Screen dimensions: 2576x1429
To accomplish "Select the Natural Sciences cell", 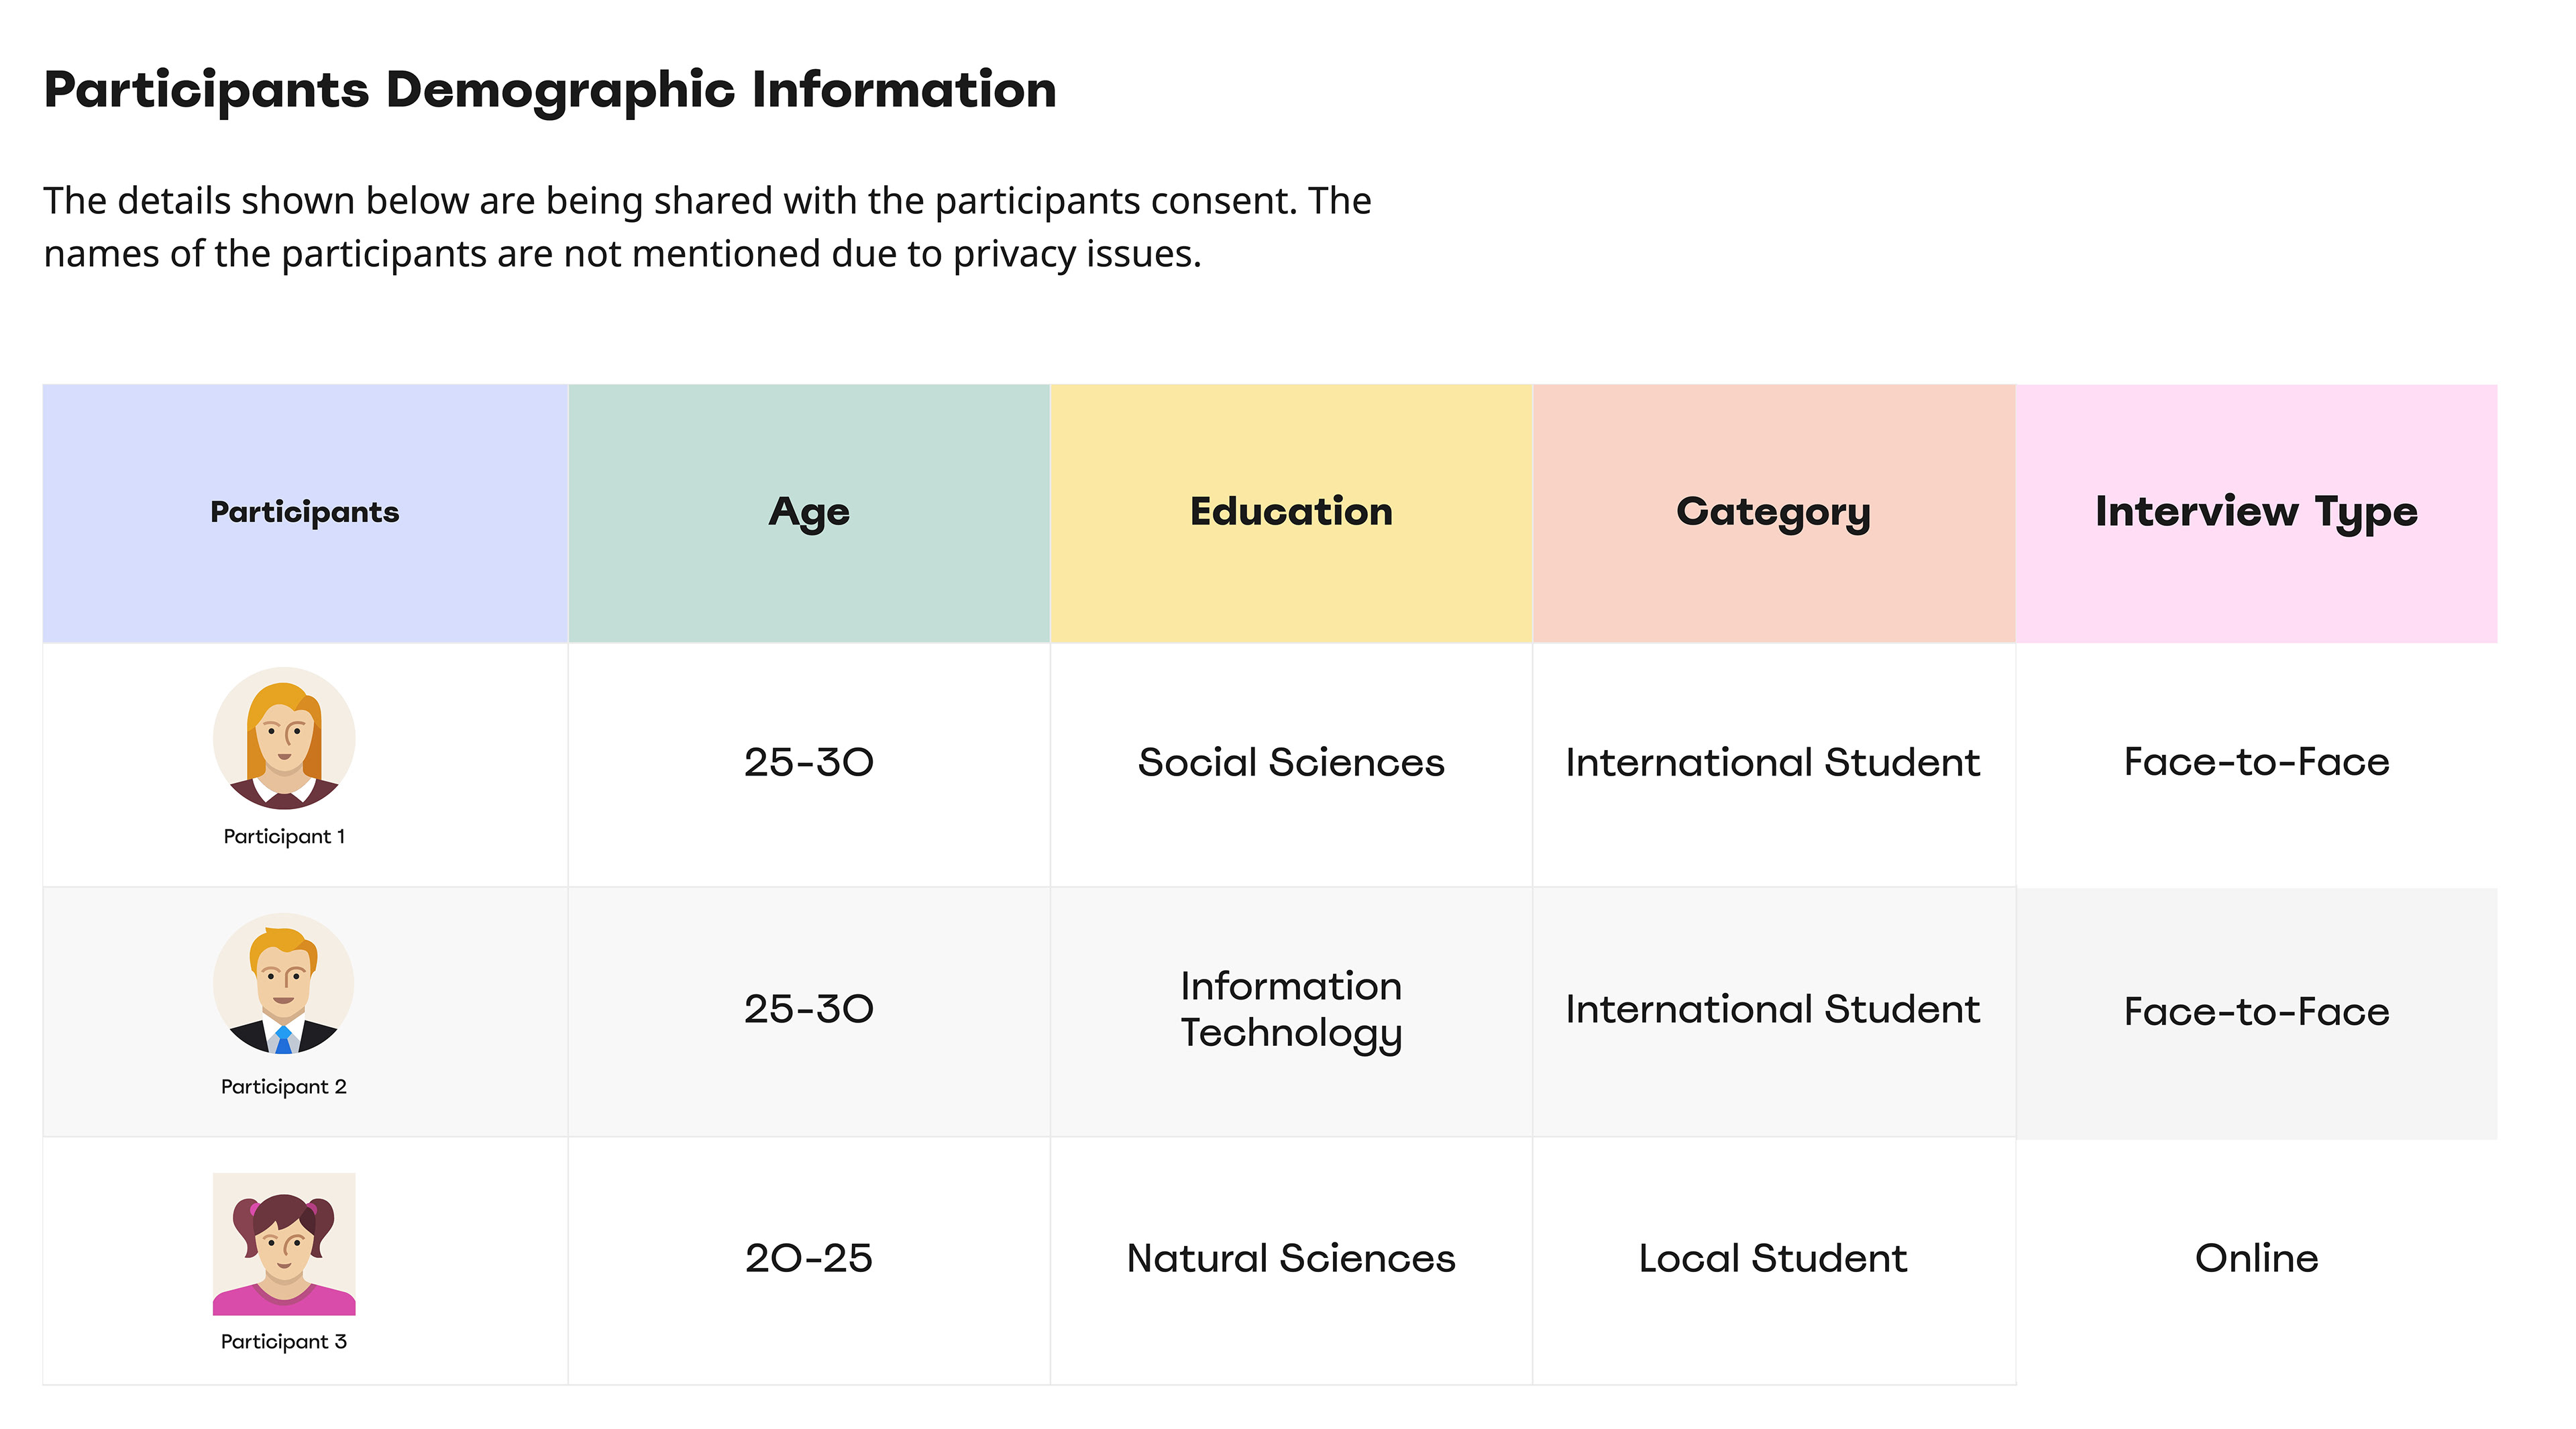I will point(1291,1261).
